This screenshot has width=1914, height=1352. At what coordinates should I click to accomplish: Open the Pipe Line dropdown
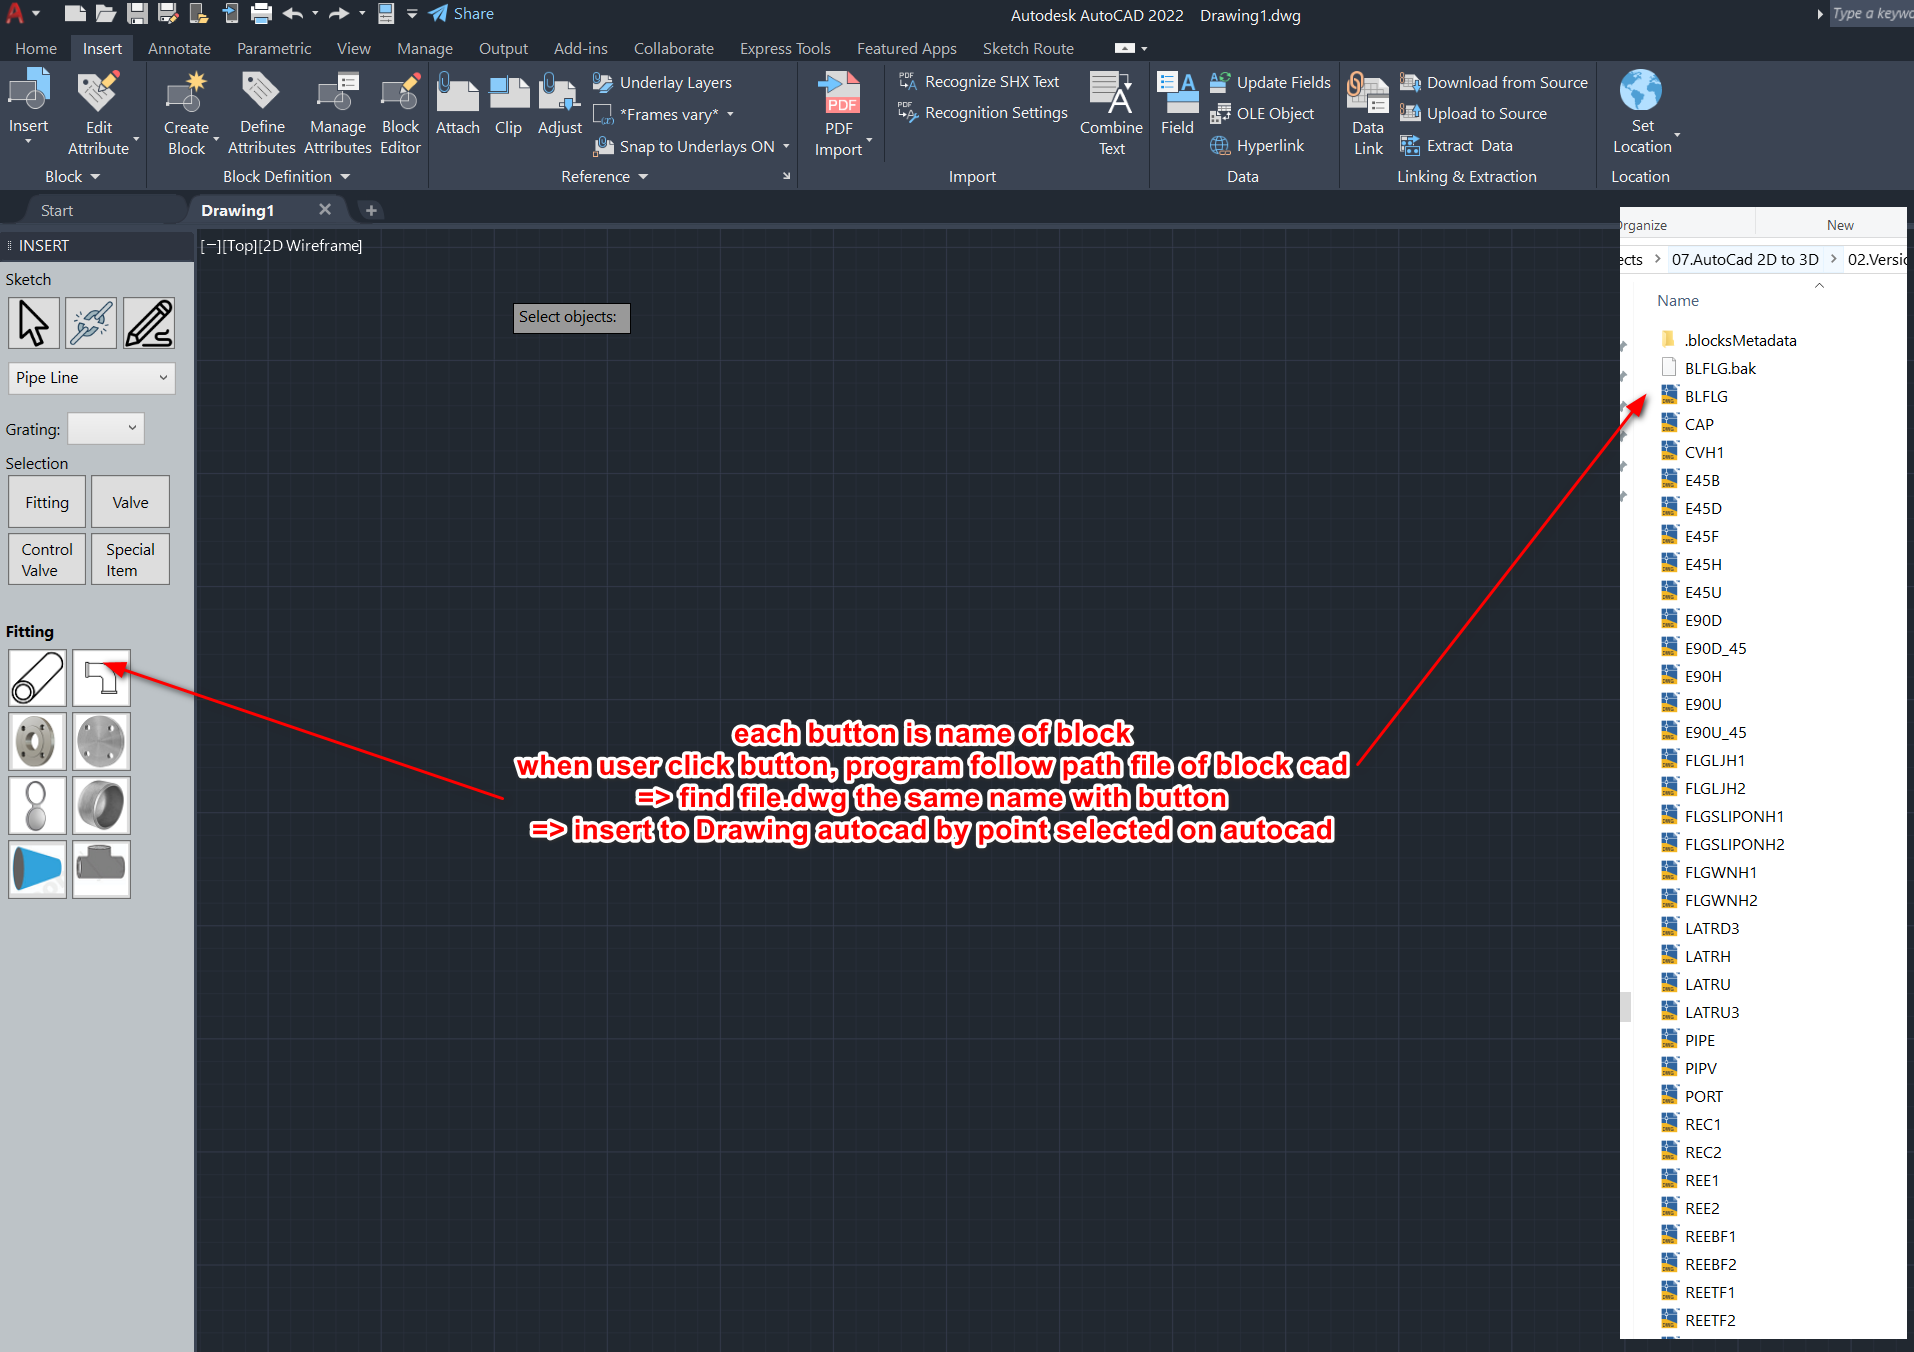coord(92,378)
